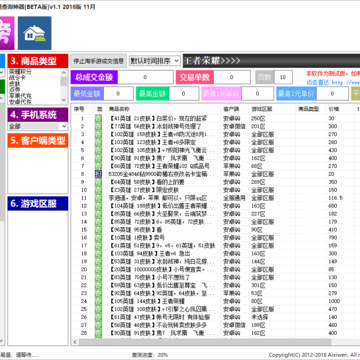Viewport: 360px width, 360px height.
Task: Click price 790 in row 16
Action: pyautogui.click(x=333, y=238)
